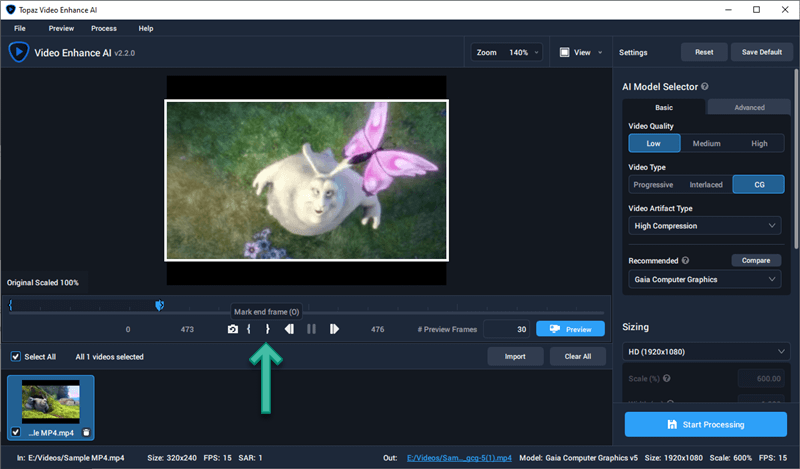Toggle the Select All checkbox
The image size is (800, 469).
pyautogui.click(x=16, y=357)
